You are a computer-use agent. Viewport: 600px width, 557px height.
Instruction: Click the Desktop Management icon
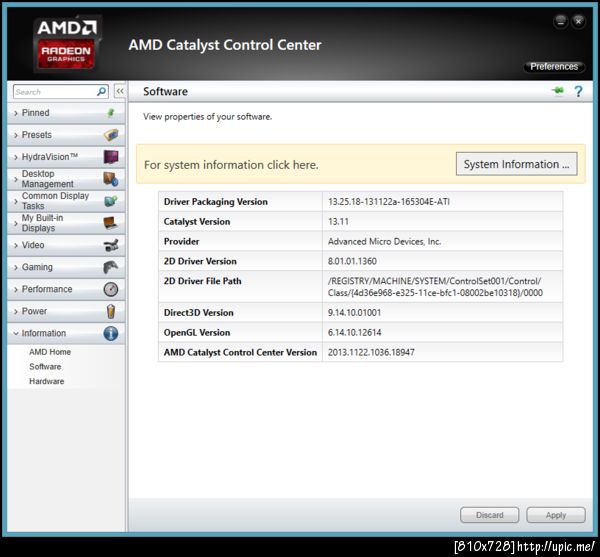[111, 179]
